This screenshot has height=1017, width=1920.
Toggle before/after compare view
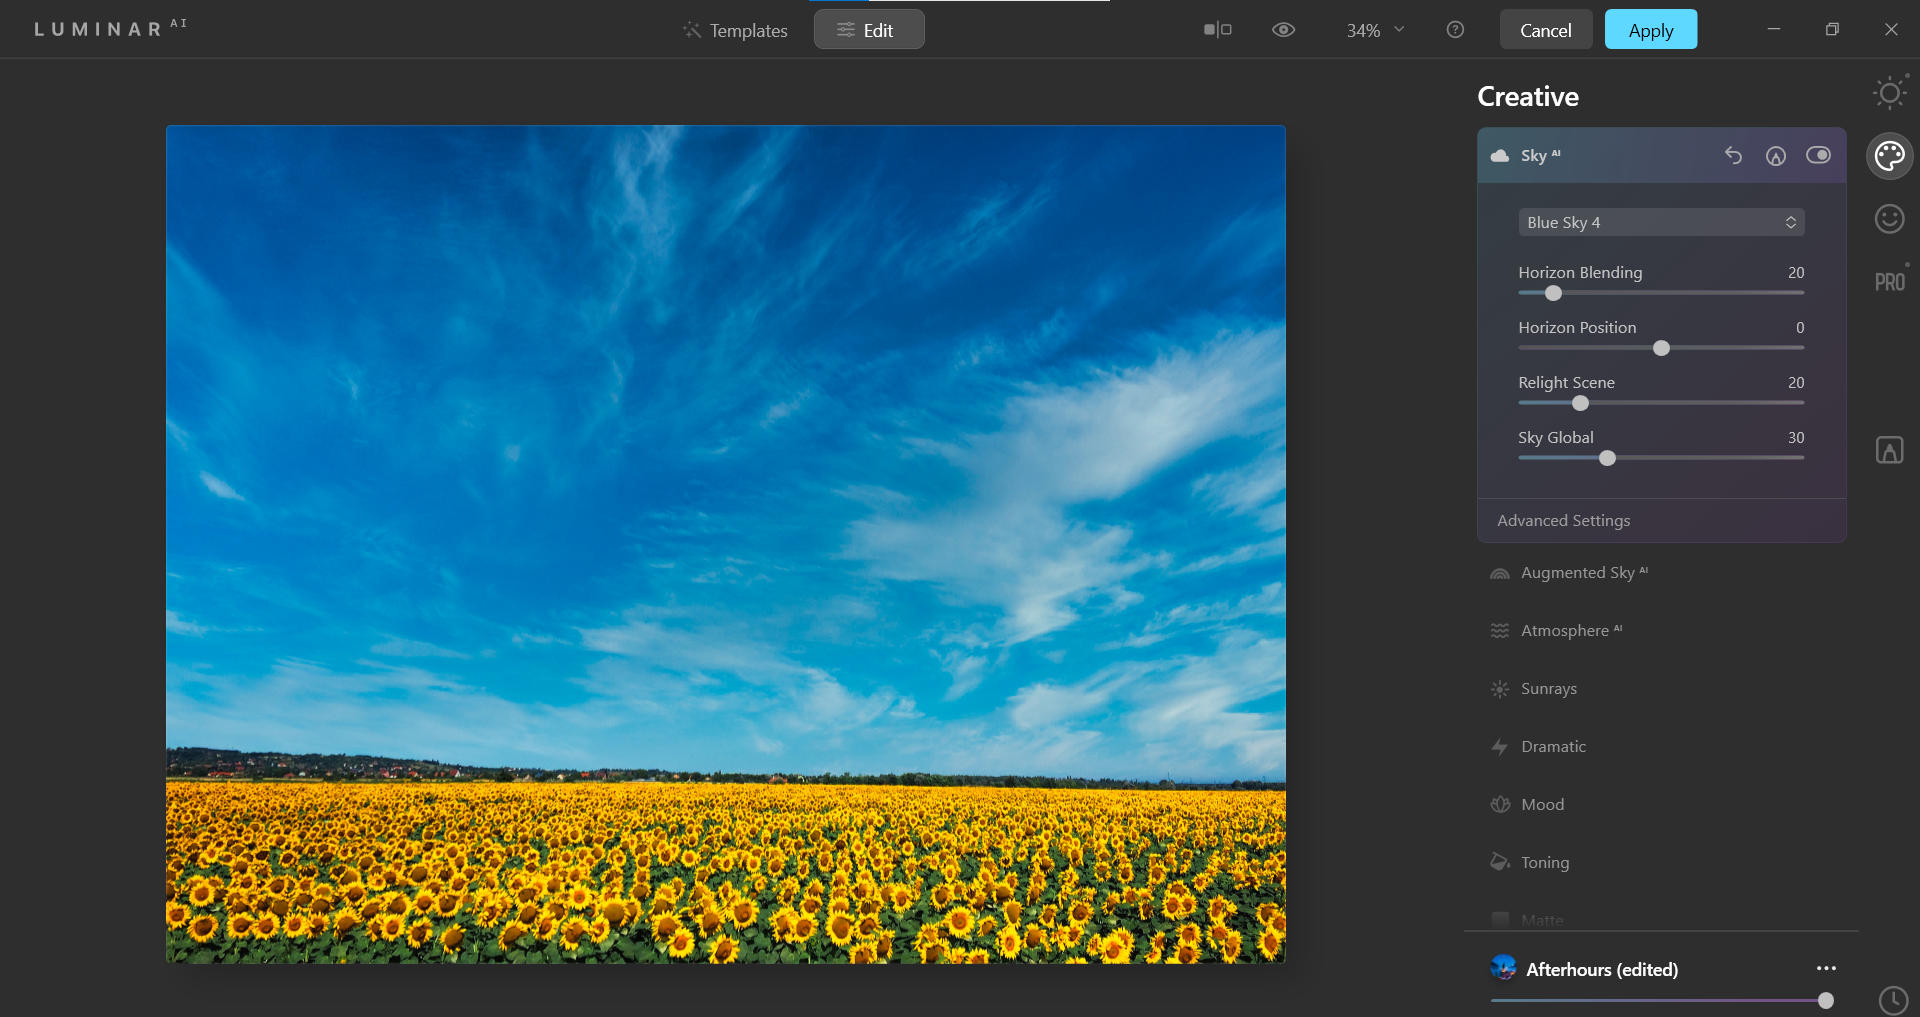pos(1217,30)
